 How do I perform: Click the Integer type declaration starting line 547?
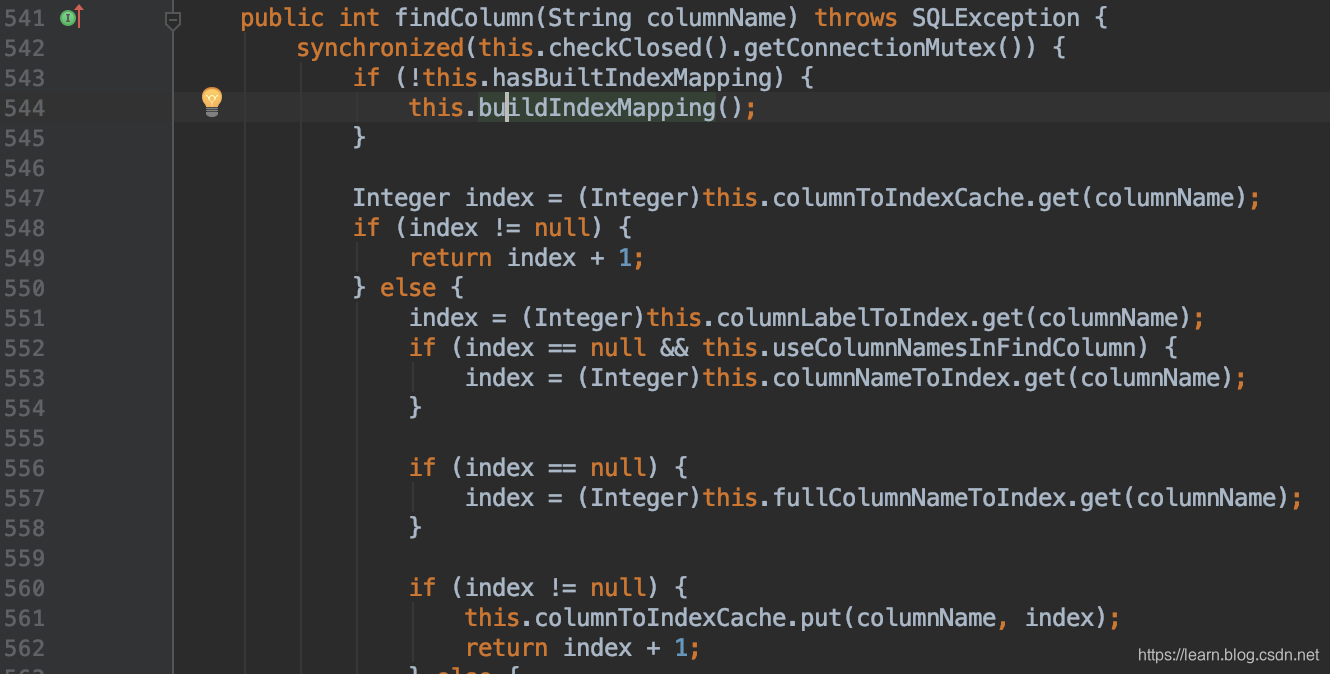[401, 198]
